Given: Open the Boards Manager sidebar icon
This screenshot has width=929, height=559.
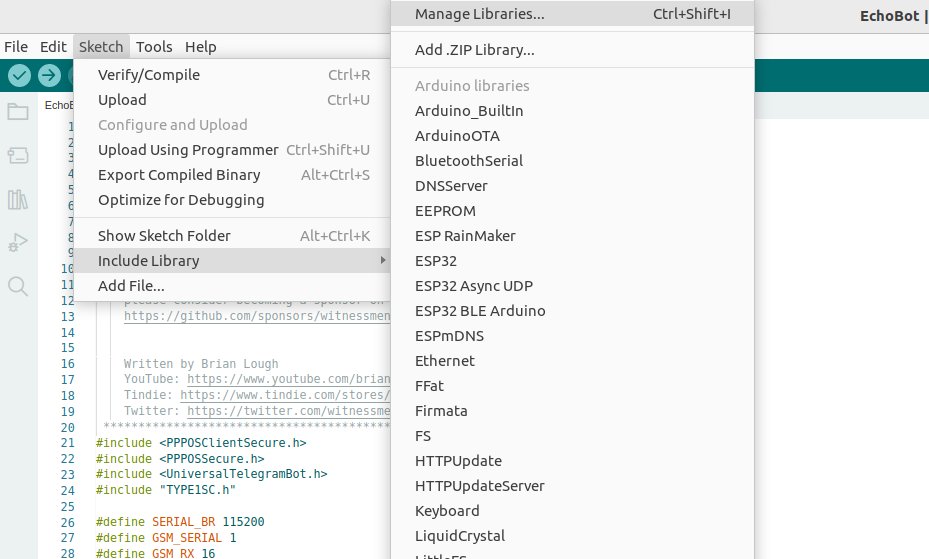Looking at the screenshot, I should point(18,156).
